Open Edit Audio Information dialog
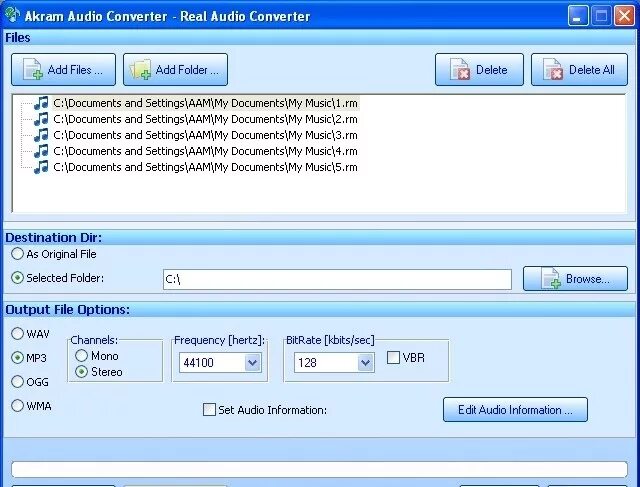The height and width of the screenshot is (487, 640). pos(515,409)
